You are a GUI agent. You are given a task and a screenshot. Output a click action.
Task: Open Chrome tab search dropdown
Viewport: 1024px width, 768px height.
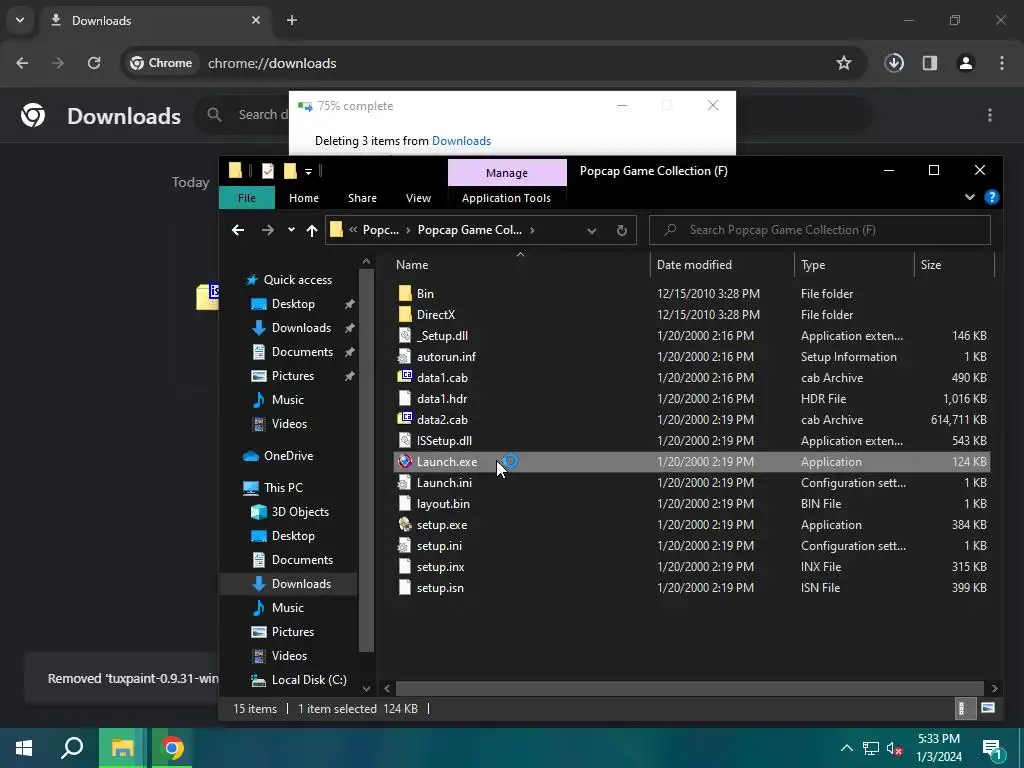(20, 20)
